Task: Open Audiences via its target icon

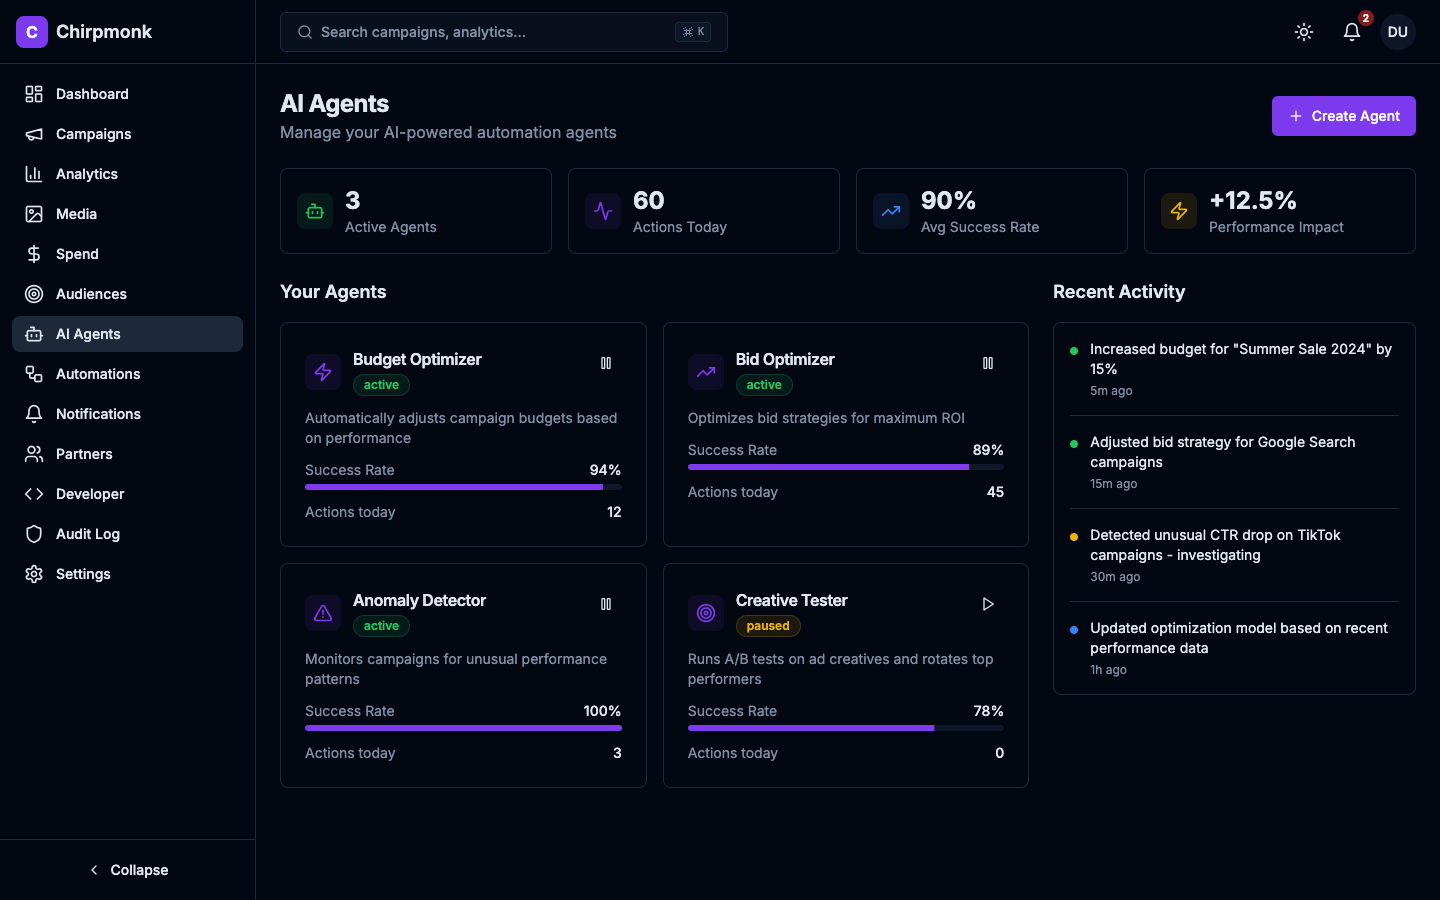Action: [x=33, y=294]
